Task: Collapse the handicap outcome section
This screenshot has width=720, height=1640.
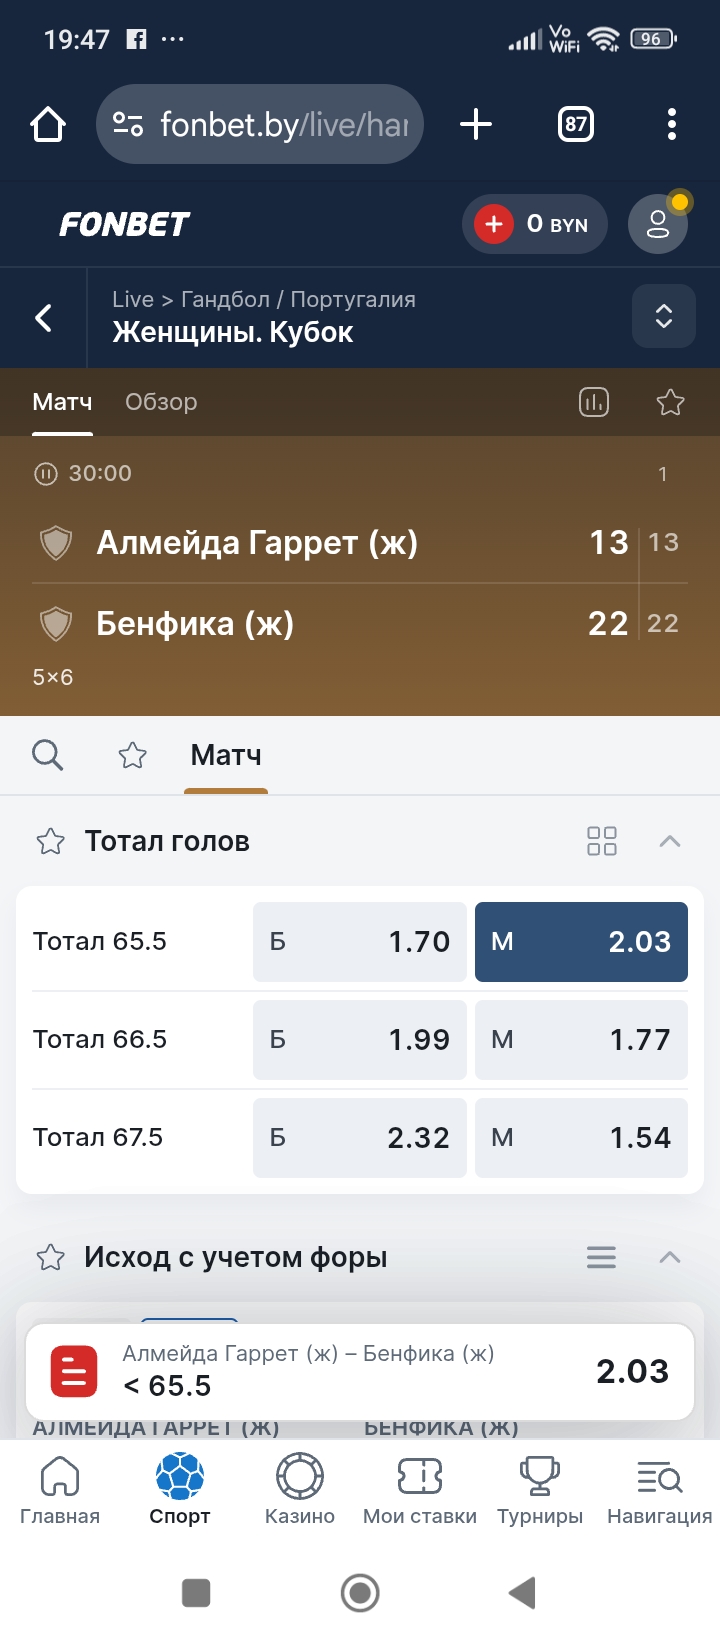Action: pos(670,1257)
